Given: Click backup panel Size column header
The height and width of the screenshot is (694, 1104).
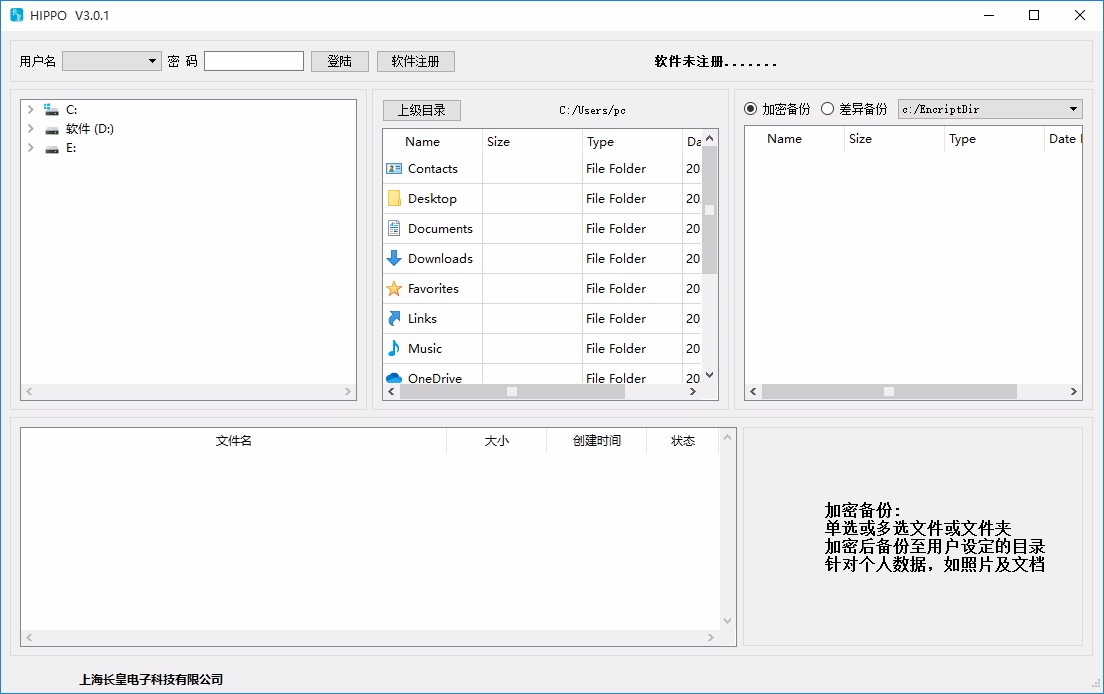Looking at the screenshot, I should pos(893,139).
